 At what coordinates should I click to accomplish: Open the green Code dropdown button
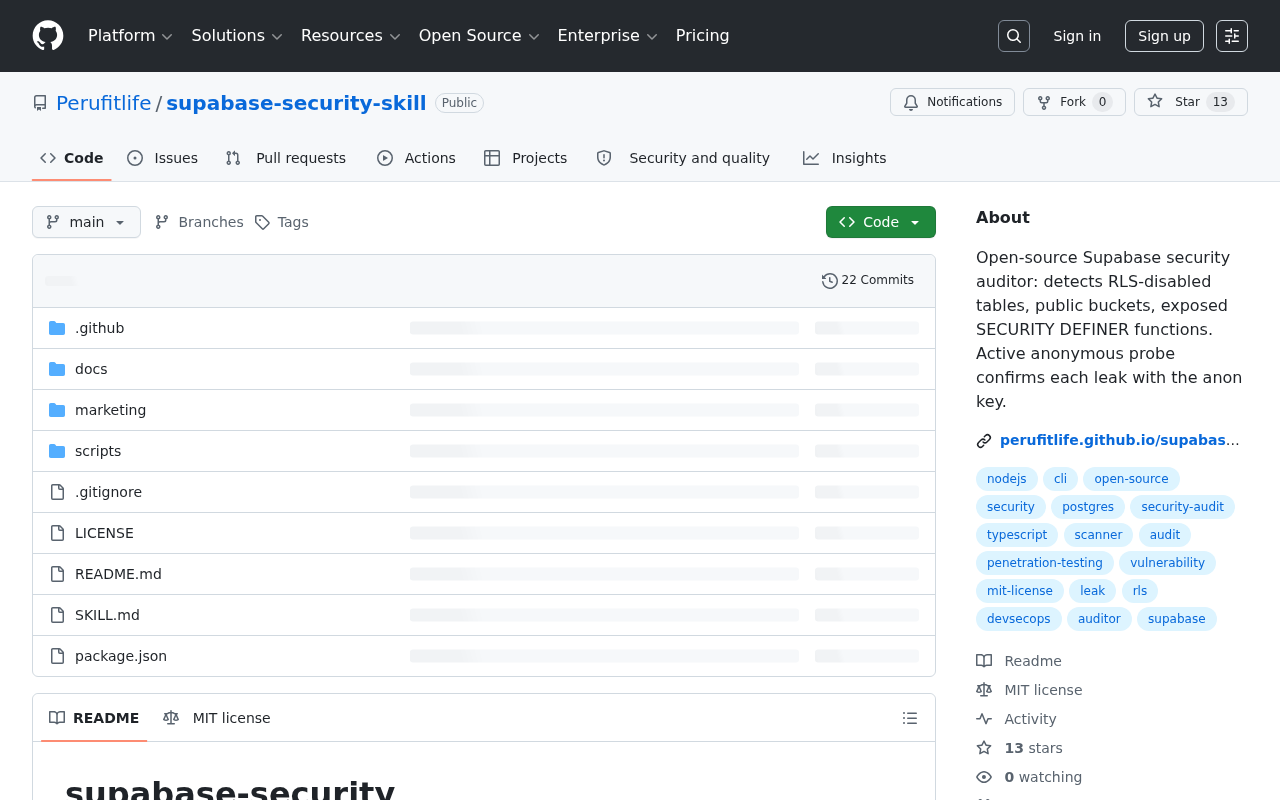point(881,222)
